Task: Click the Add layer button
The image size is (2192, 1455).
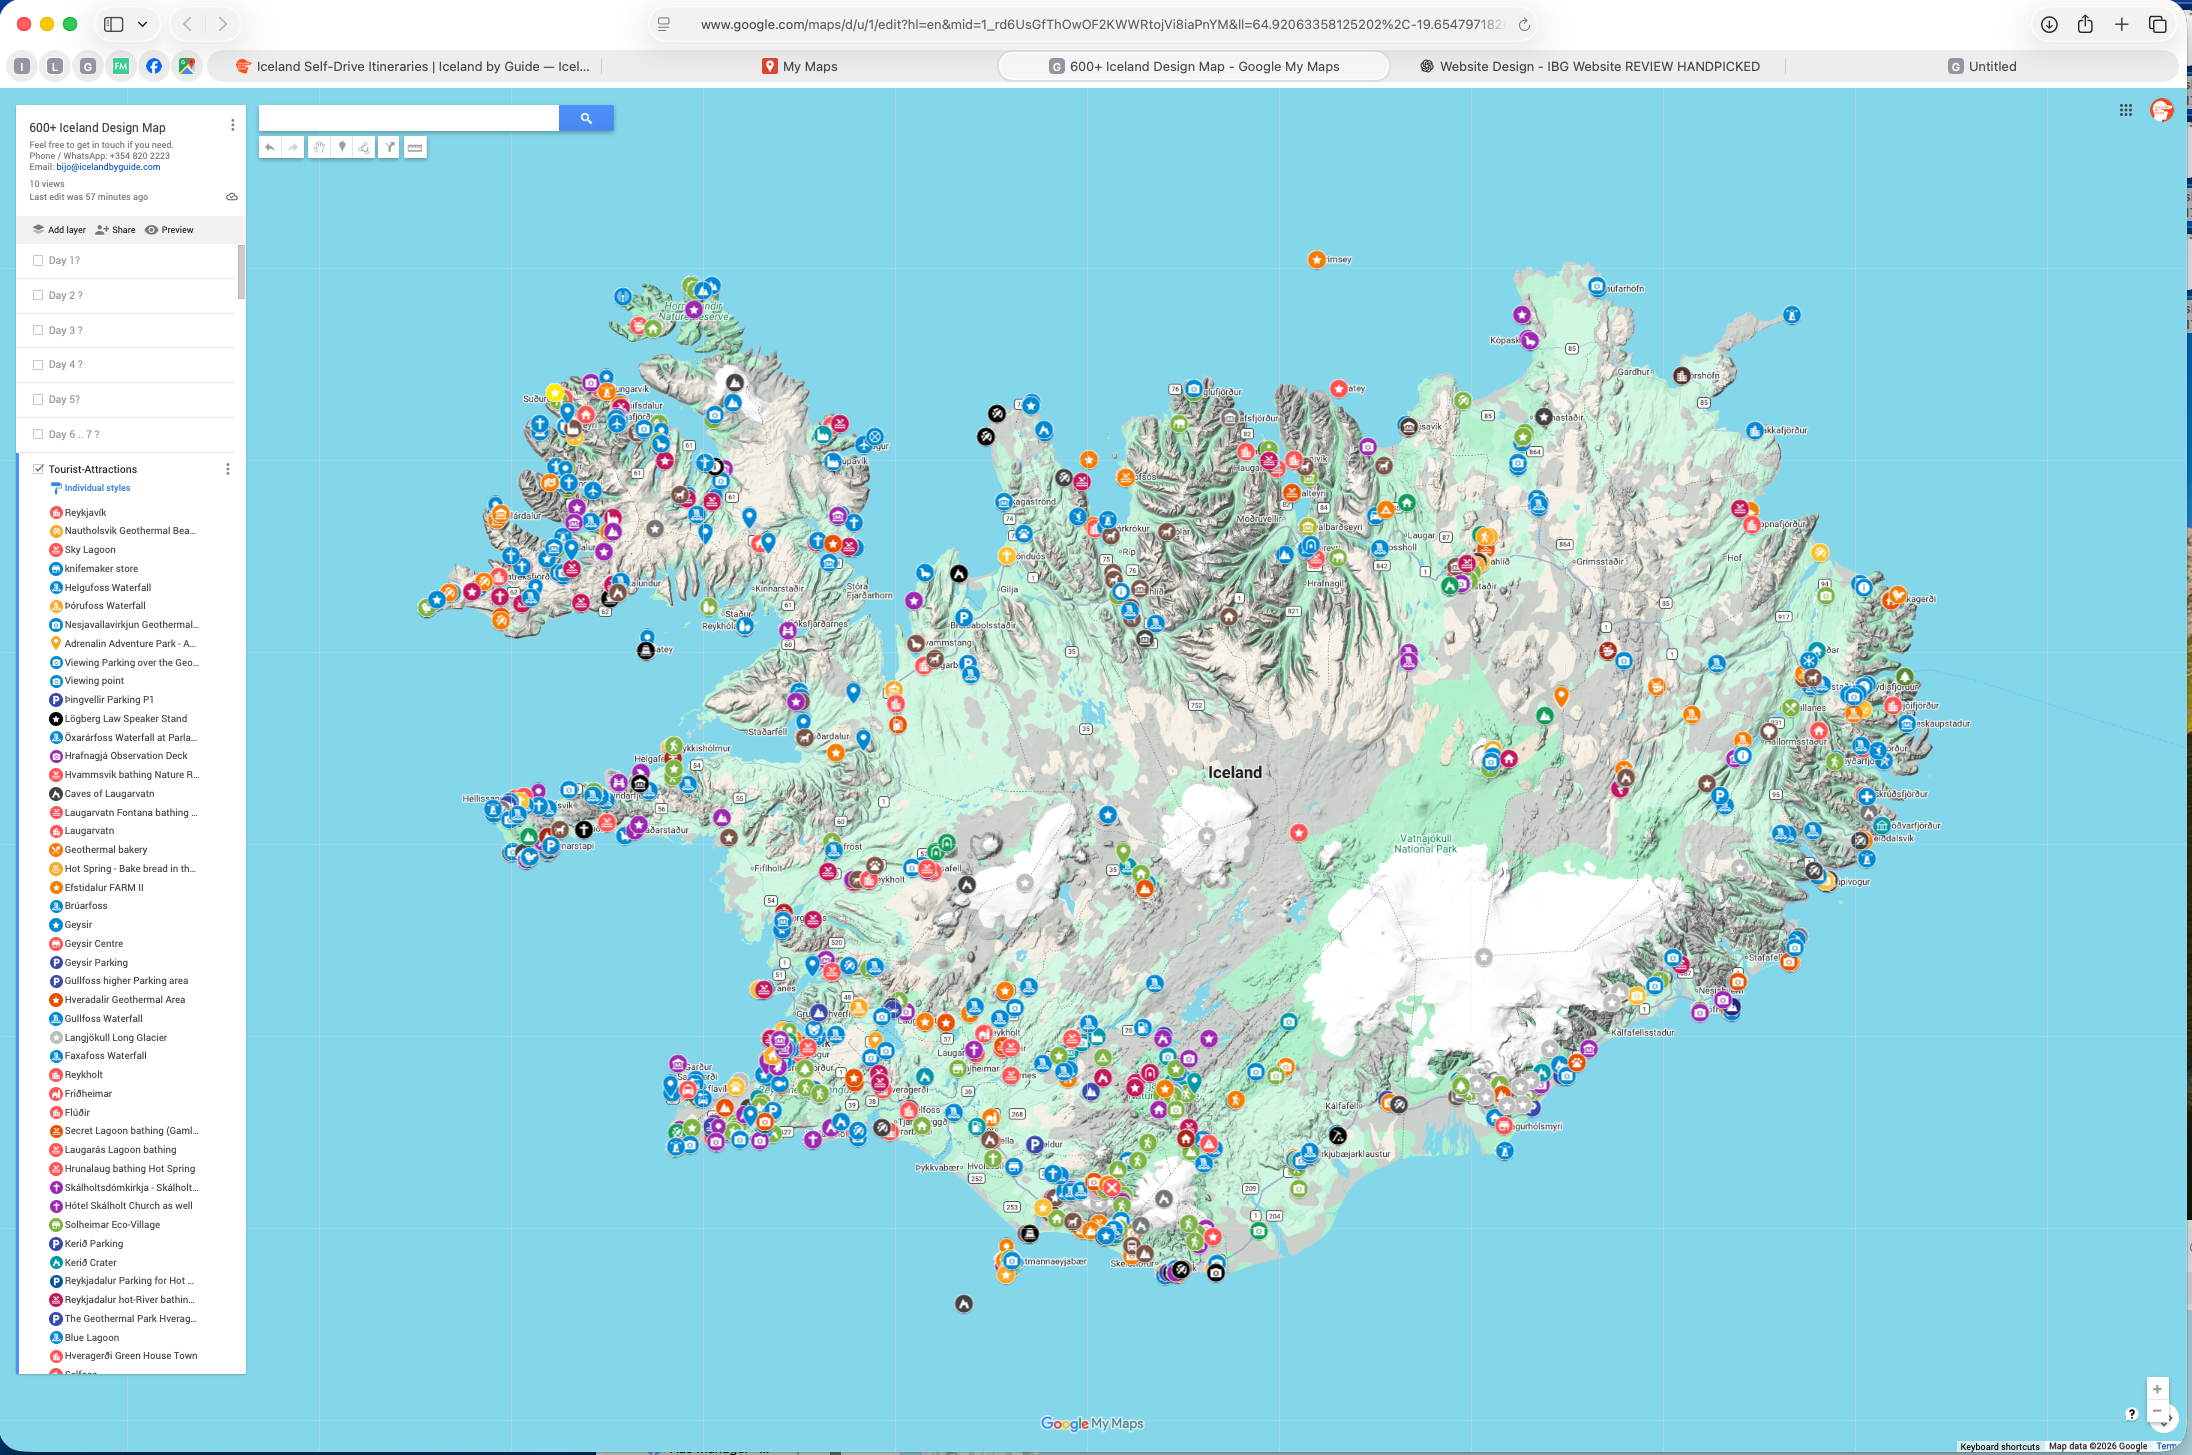Action: pos(59,230)
